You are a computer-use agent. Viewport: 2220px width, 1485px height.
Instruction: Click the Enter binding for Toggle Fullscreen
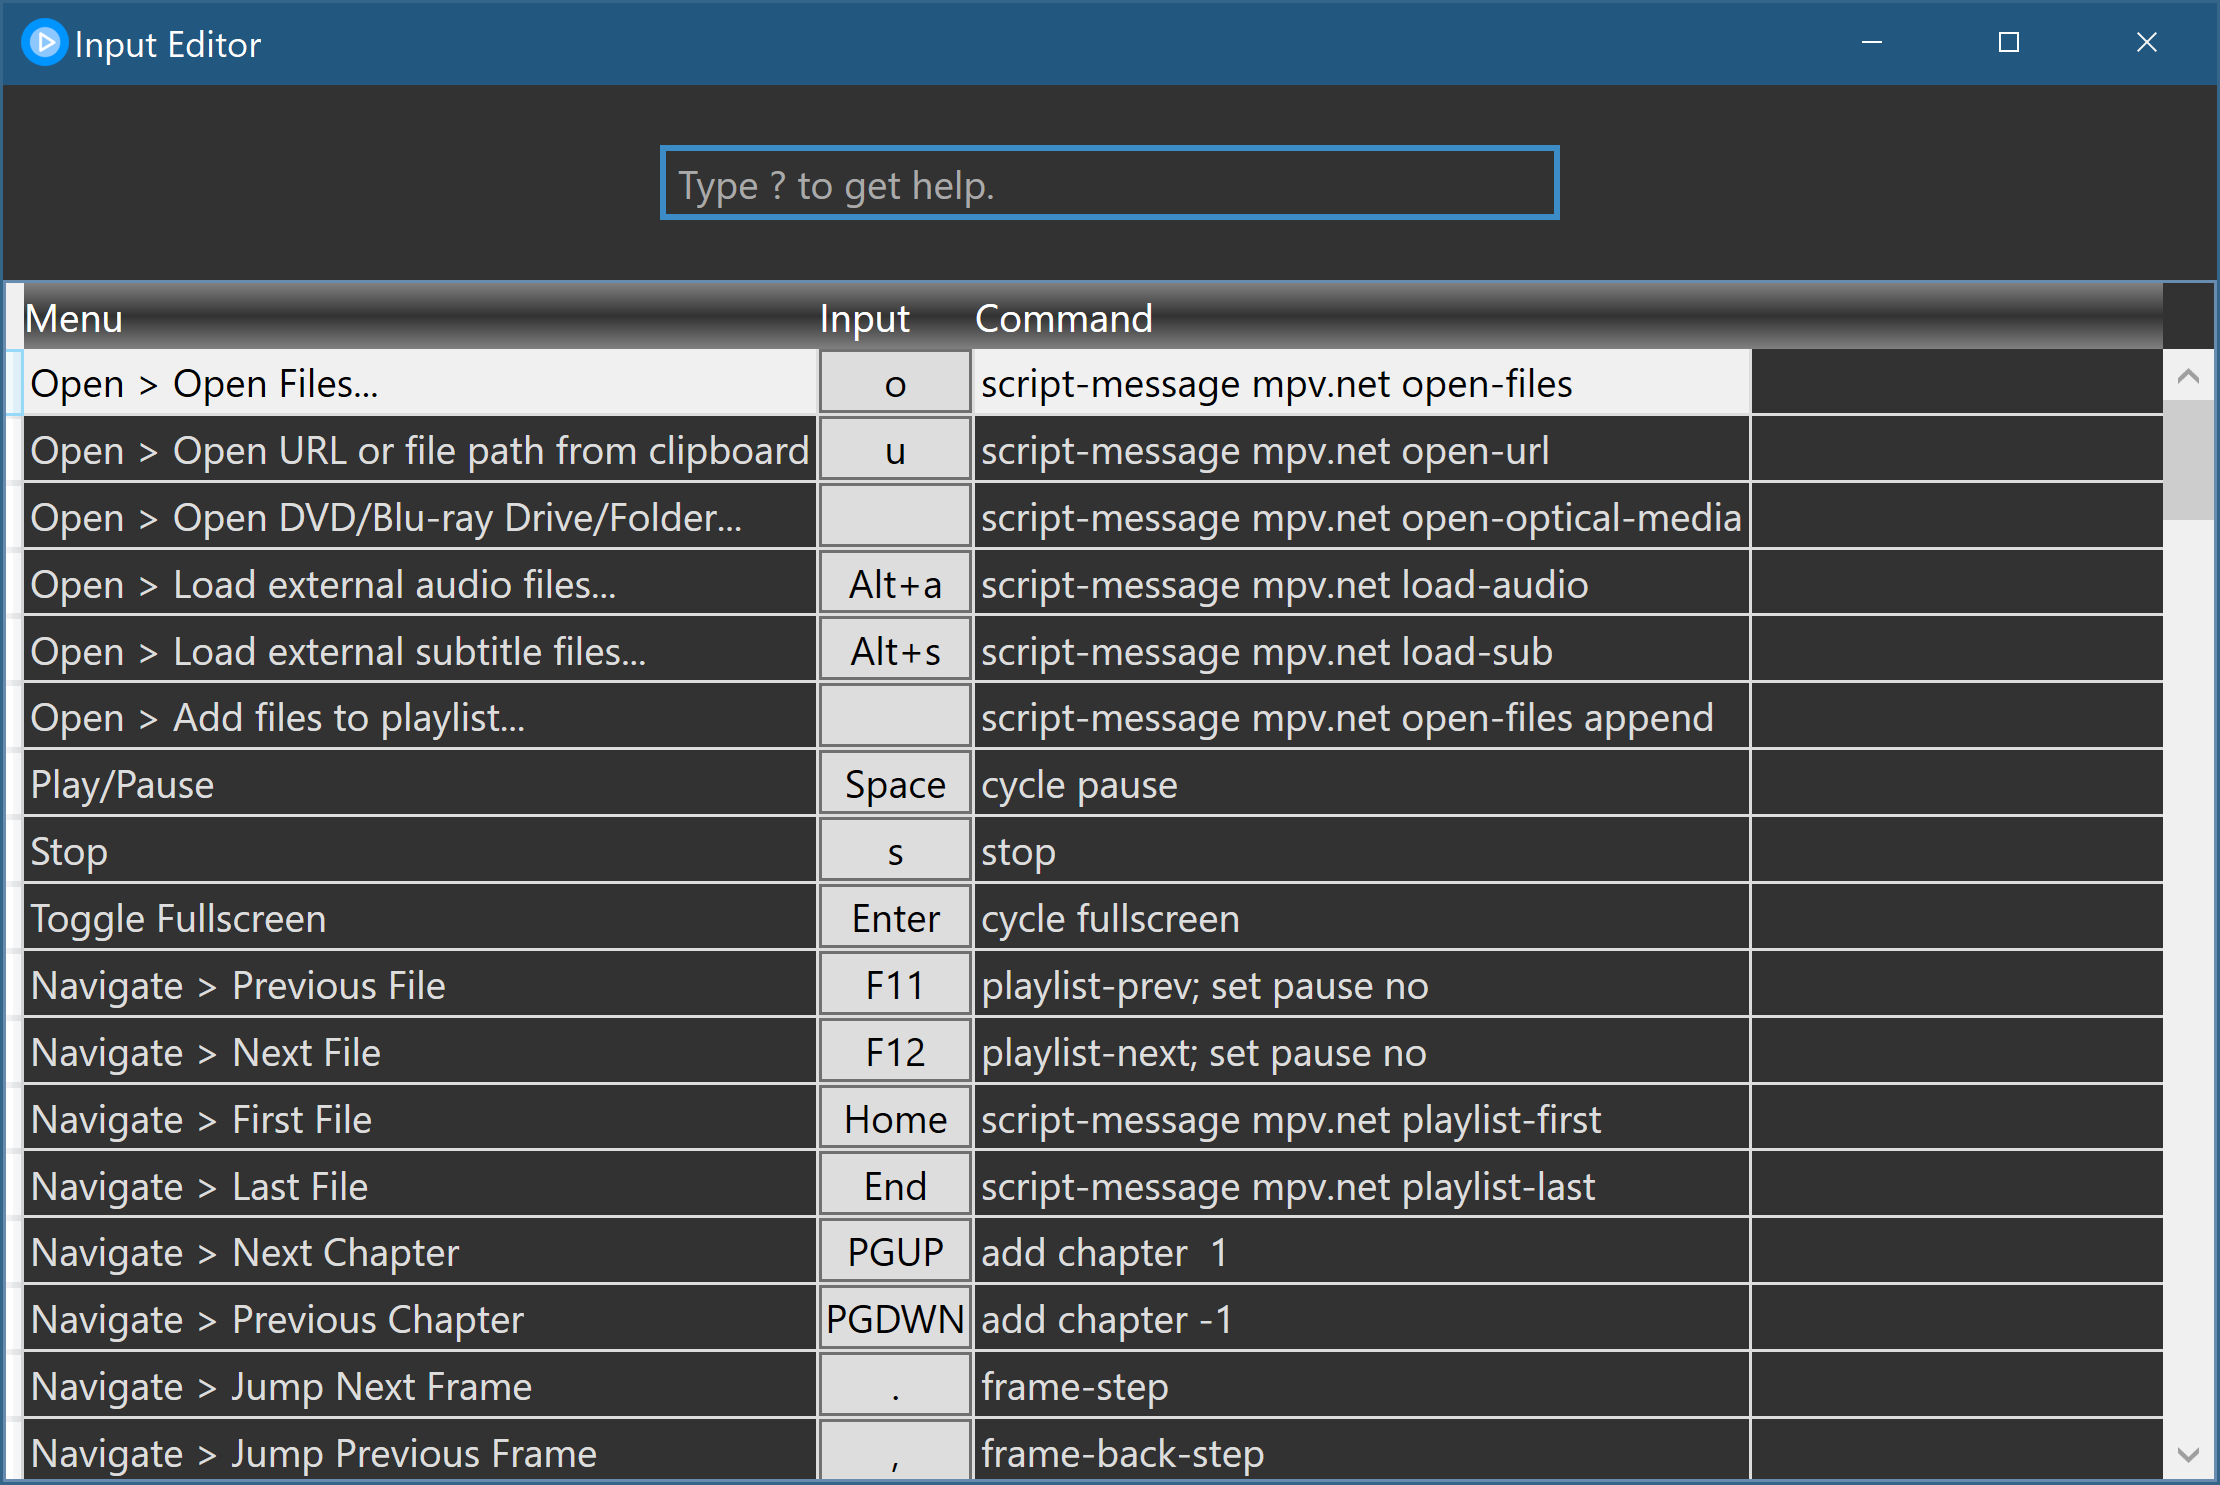[x=895, y=919]
